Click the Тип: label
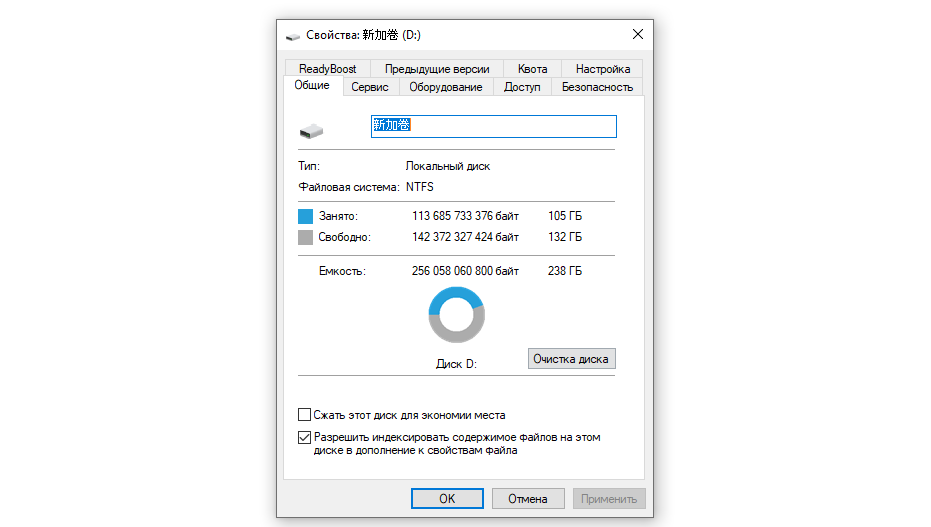 (x=309, y=166)
